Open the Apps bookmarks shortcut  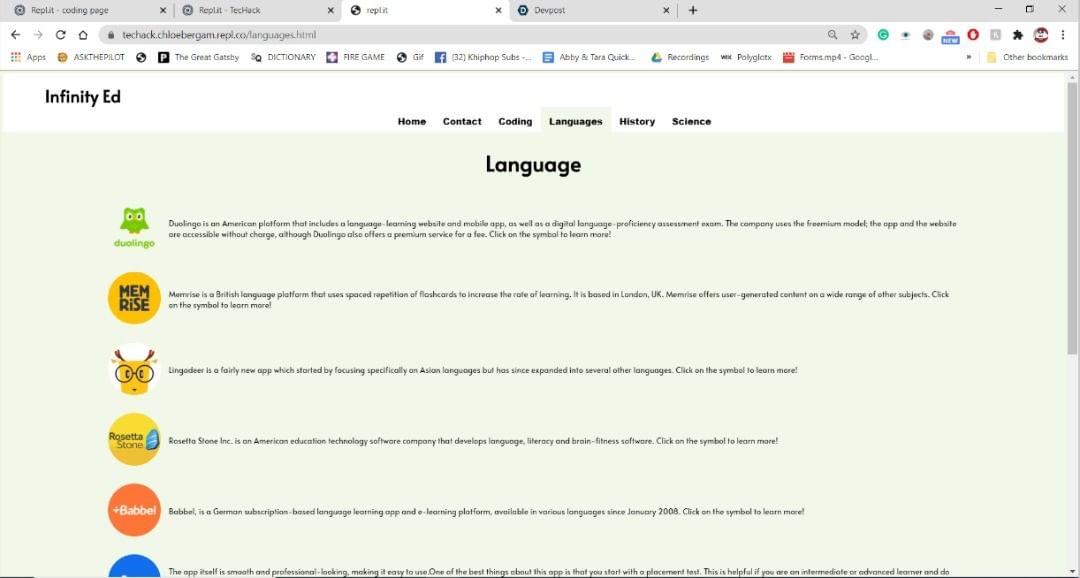coord(28,57)
